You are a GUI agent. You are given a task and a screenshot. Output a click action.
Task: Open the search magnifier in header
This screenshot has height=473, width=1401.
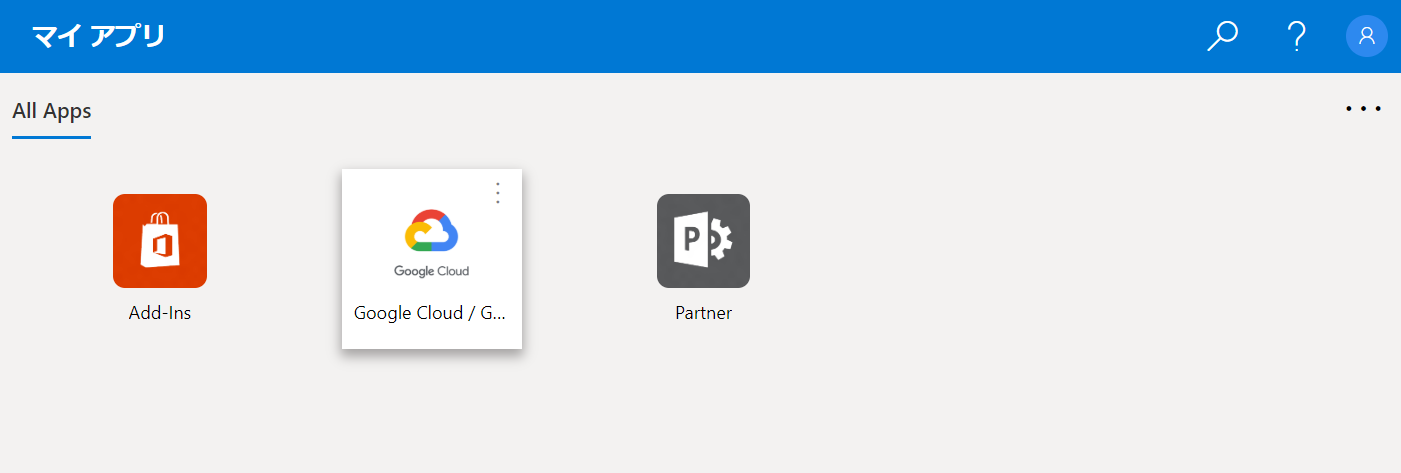click(1222, 36)
